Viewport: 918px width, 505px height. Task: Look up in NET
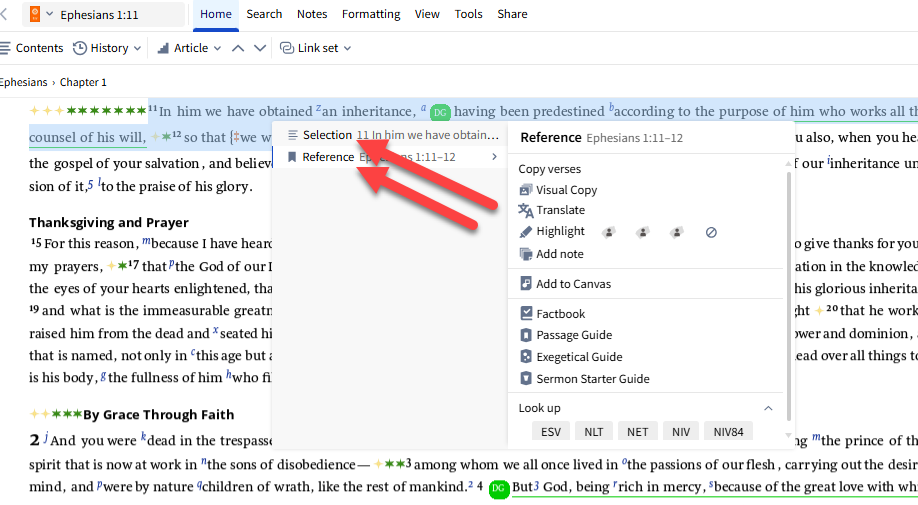(638, 432)
